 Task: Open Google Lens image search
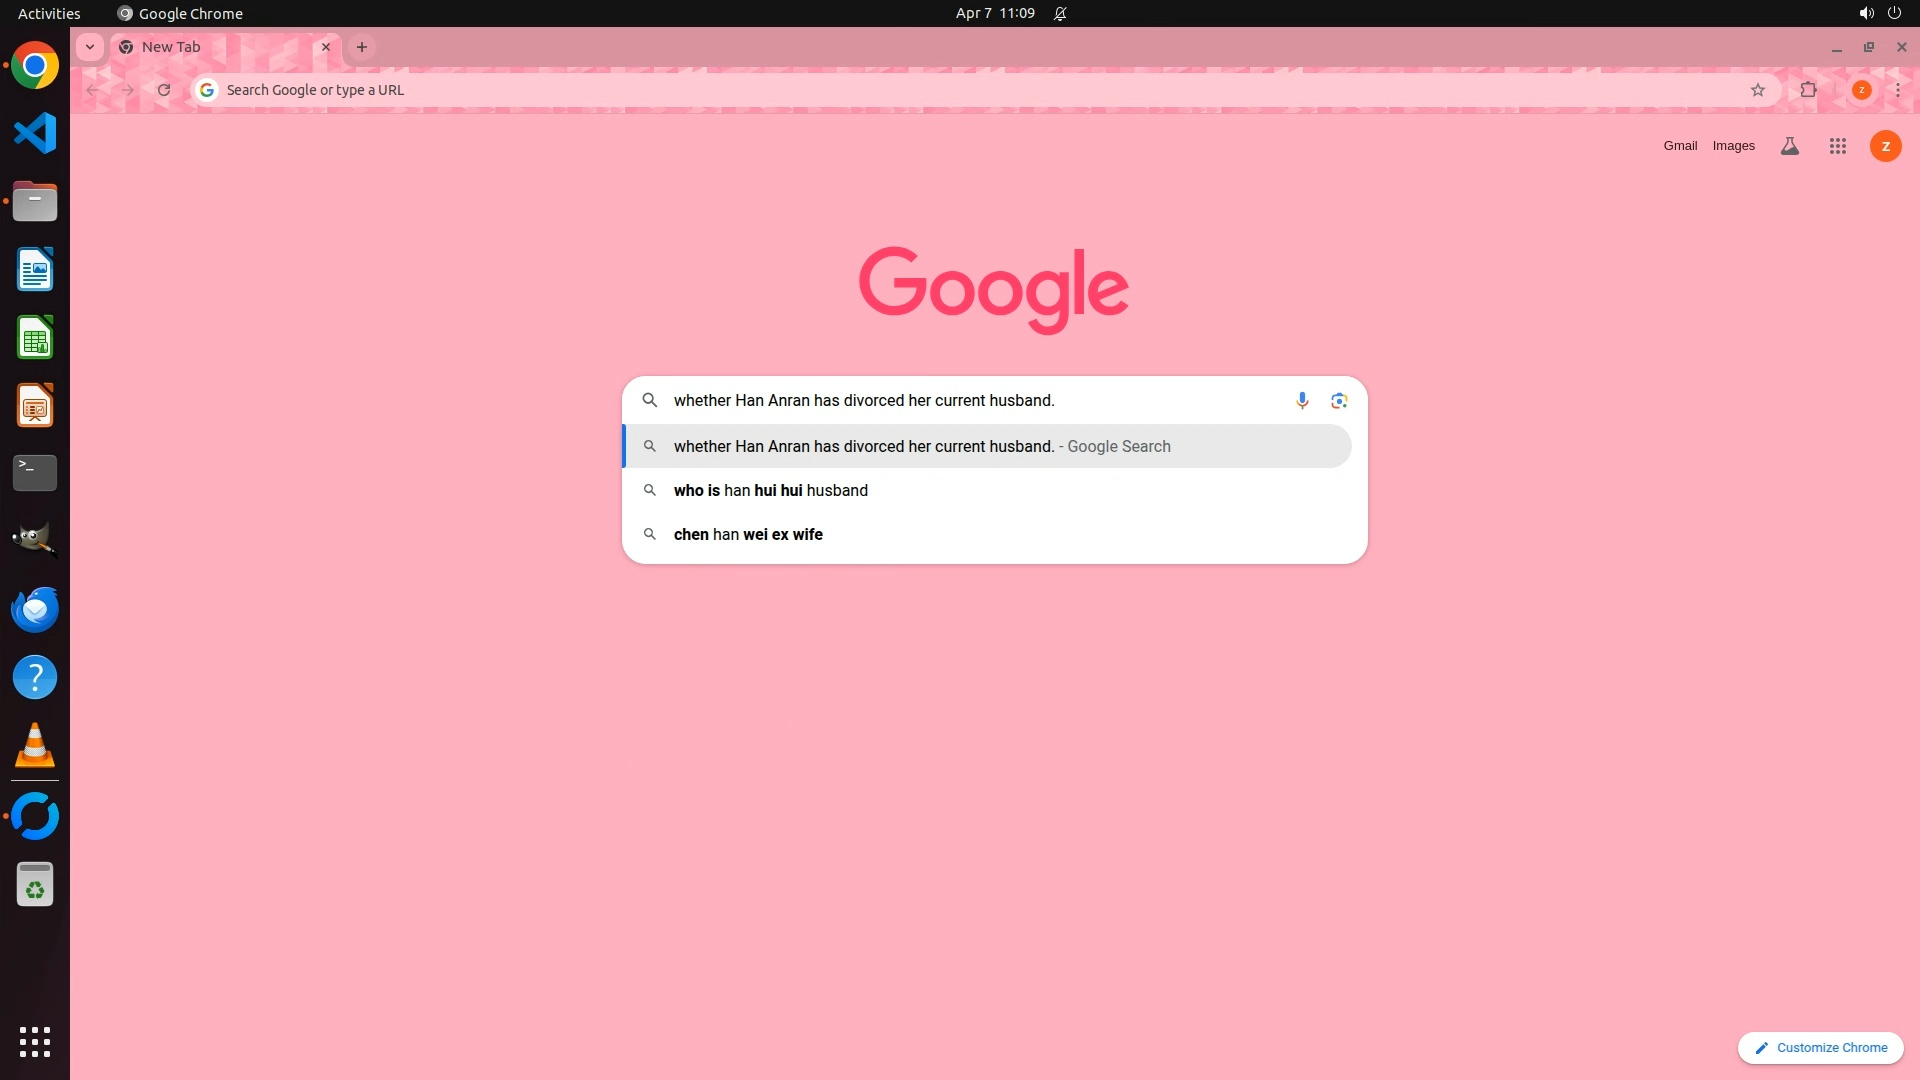point(1339,400)
